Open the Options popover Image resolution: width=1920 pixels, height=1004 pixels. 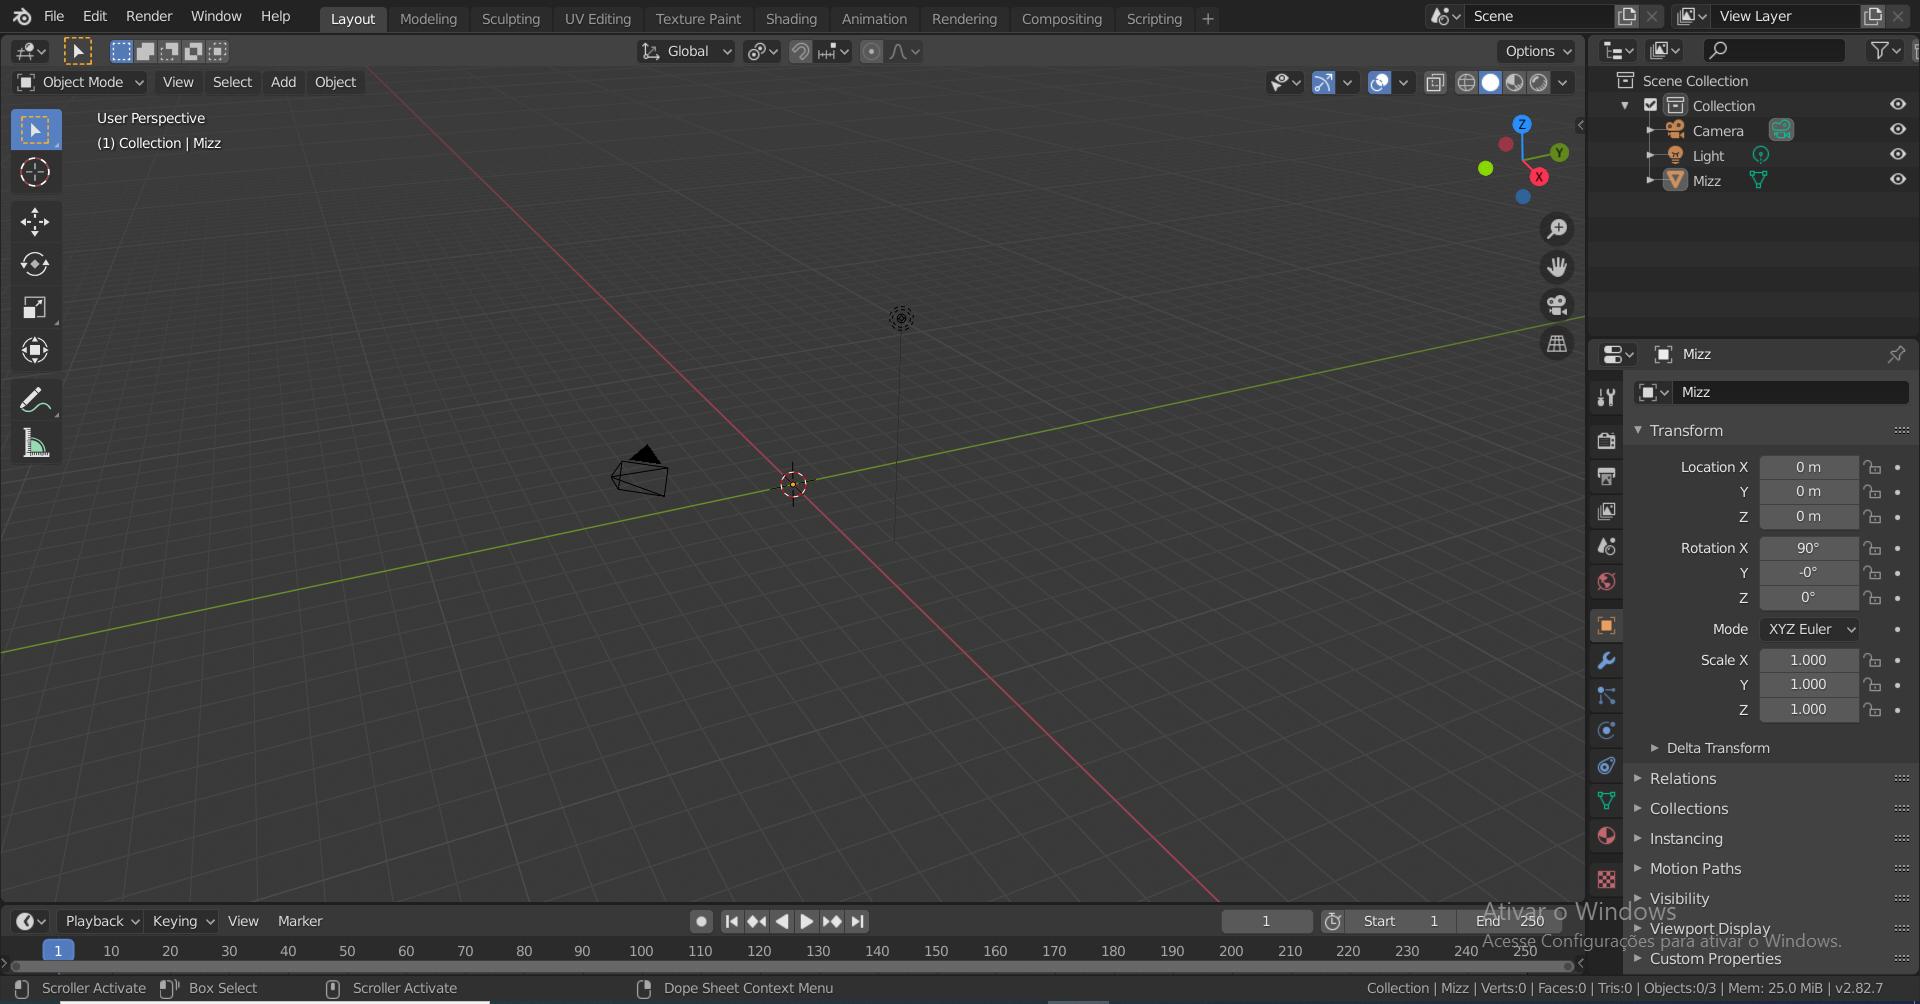point(1535,51)
